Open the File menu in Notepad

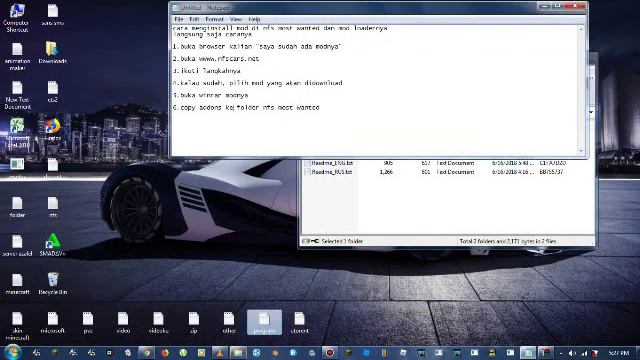pyautogui.click(x=179, y=19)
